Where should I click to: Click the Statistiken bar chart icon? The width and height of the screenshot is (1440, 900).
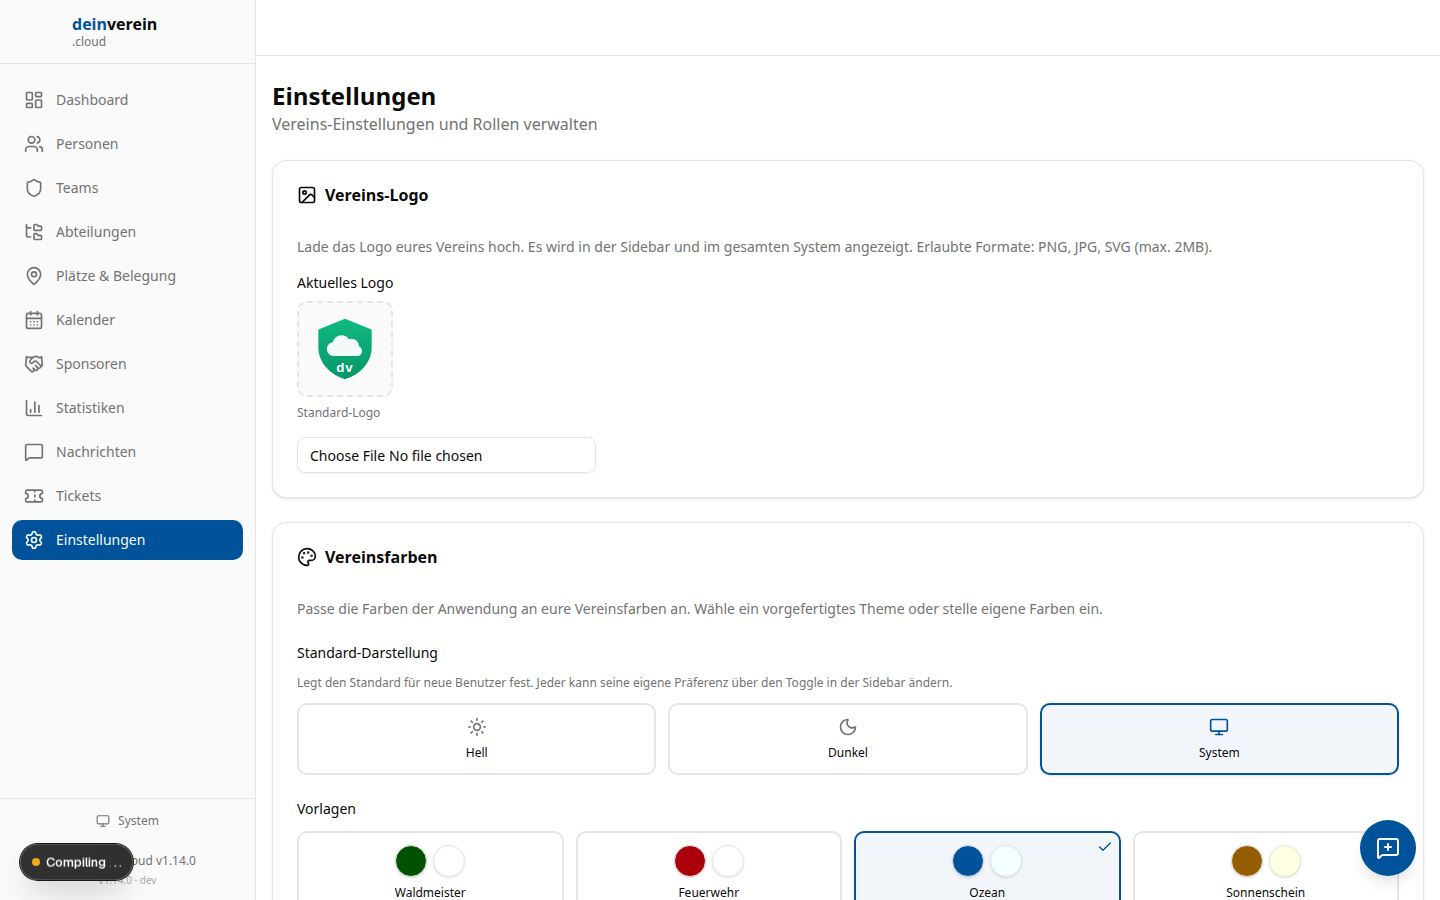click(34, 408)
